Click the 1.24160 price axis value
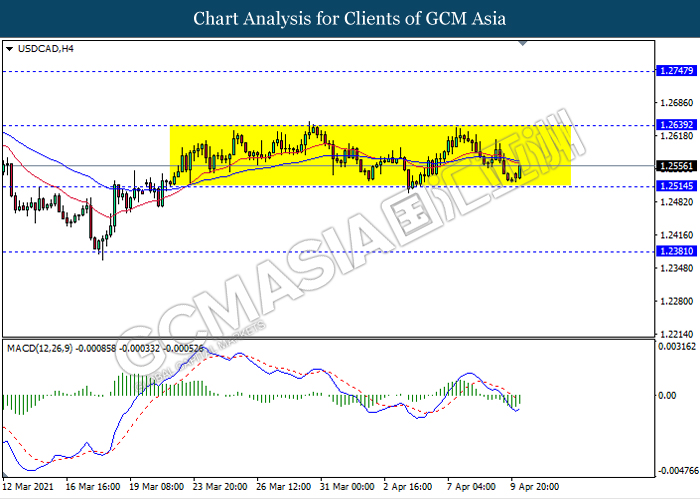 [676, 235]
